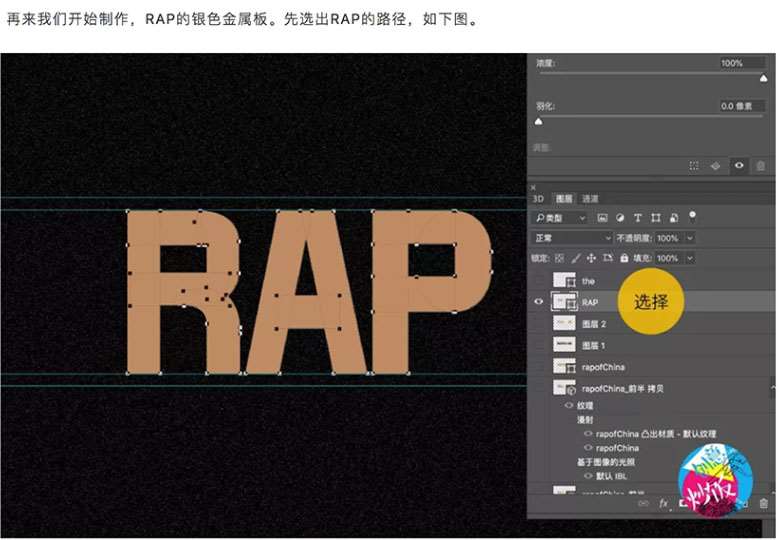Open the 填充 fill dropdown arrow
780x540 pixels.
690,258
